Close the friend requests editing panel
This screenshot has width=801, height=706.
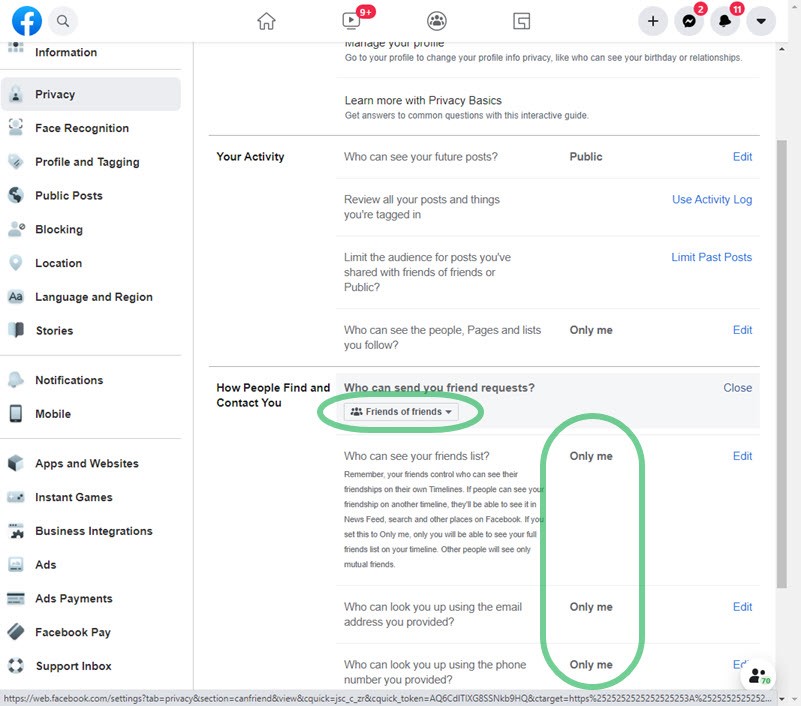[x=737, y=388]
